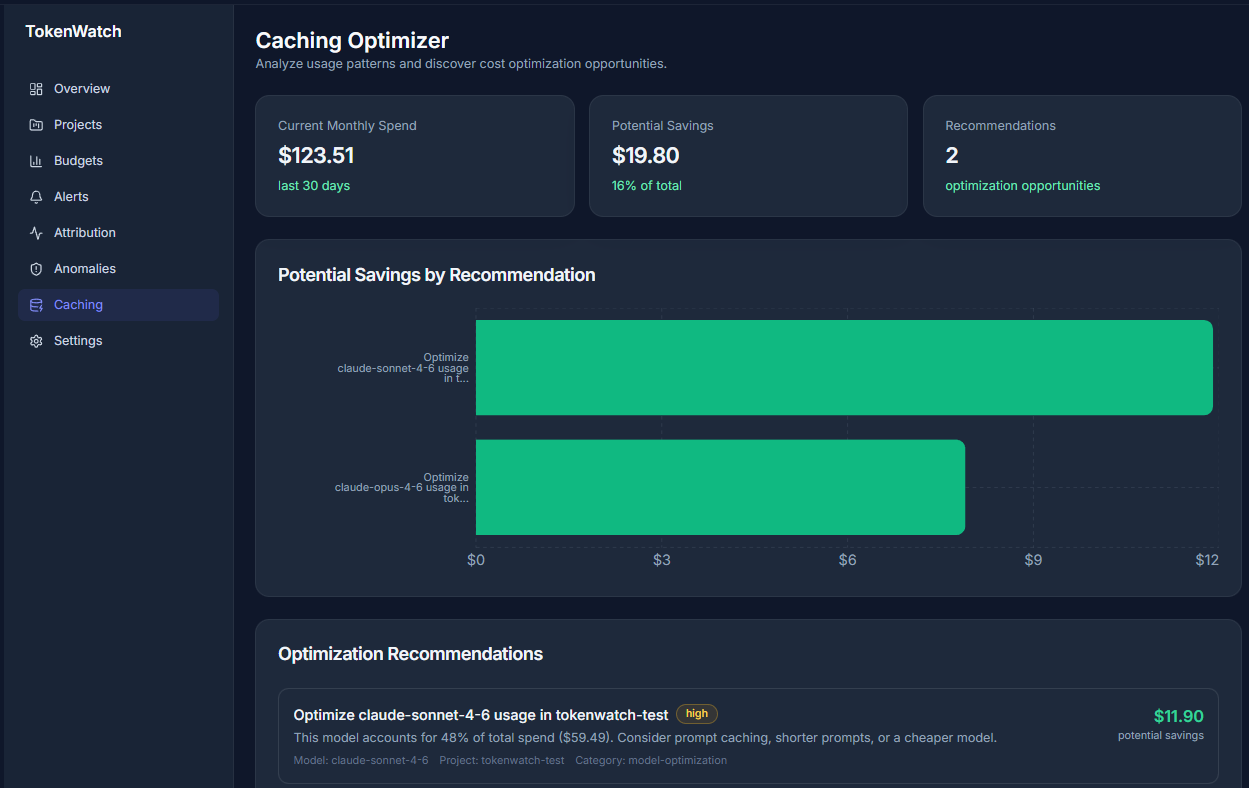Select the Budgets bar-chart icon
The height and width of the screenshot is (788, 1249).
(38, 160)
